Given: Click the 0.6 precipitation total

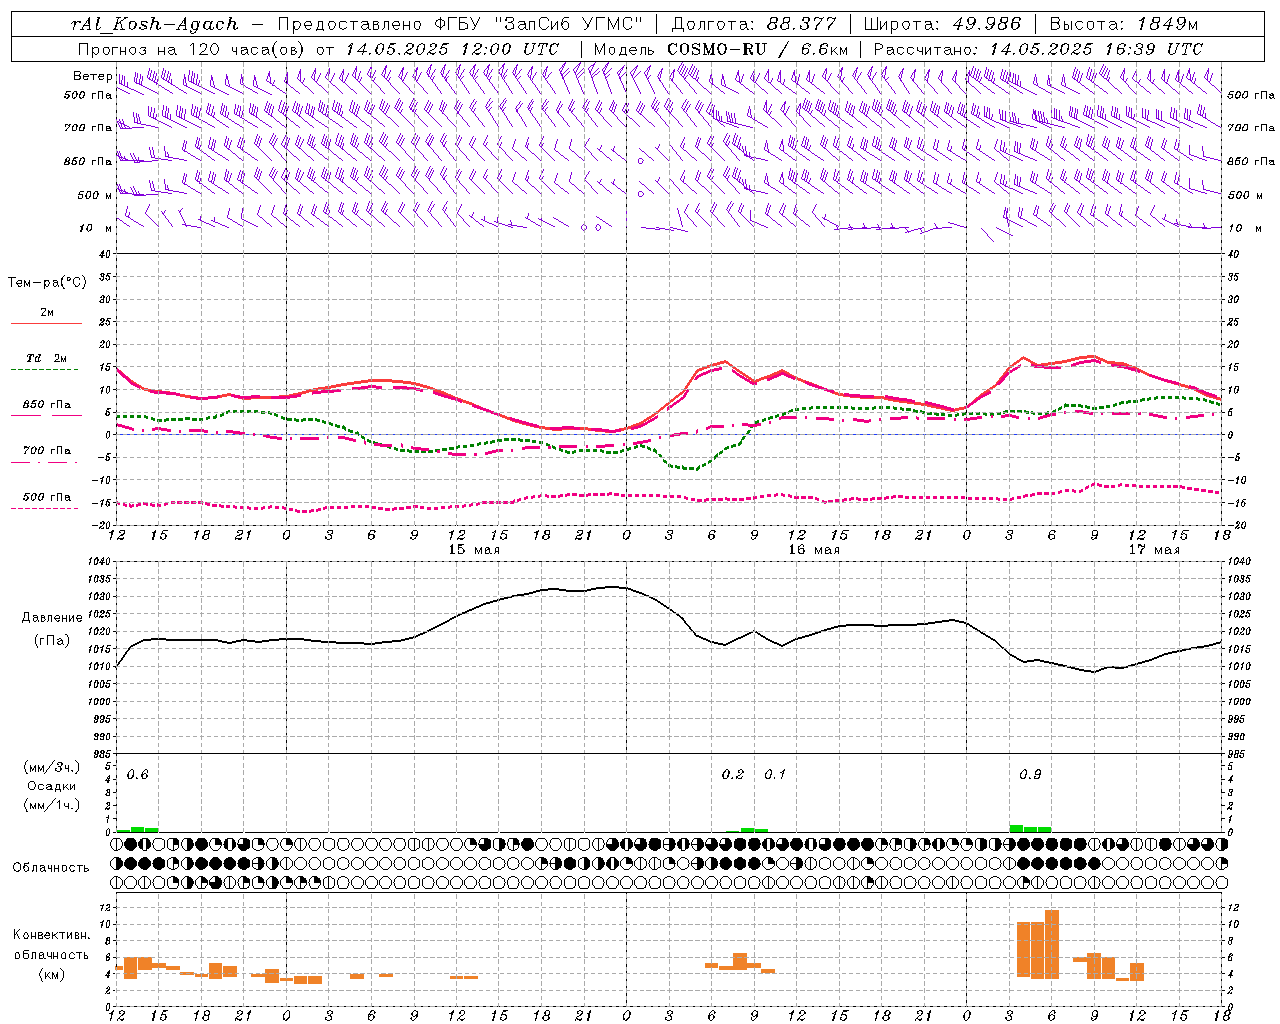Looking at the screenshot, I should [x=138, y=775].
